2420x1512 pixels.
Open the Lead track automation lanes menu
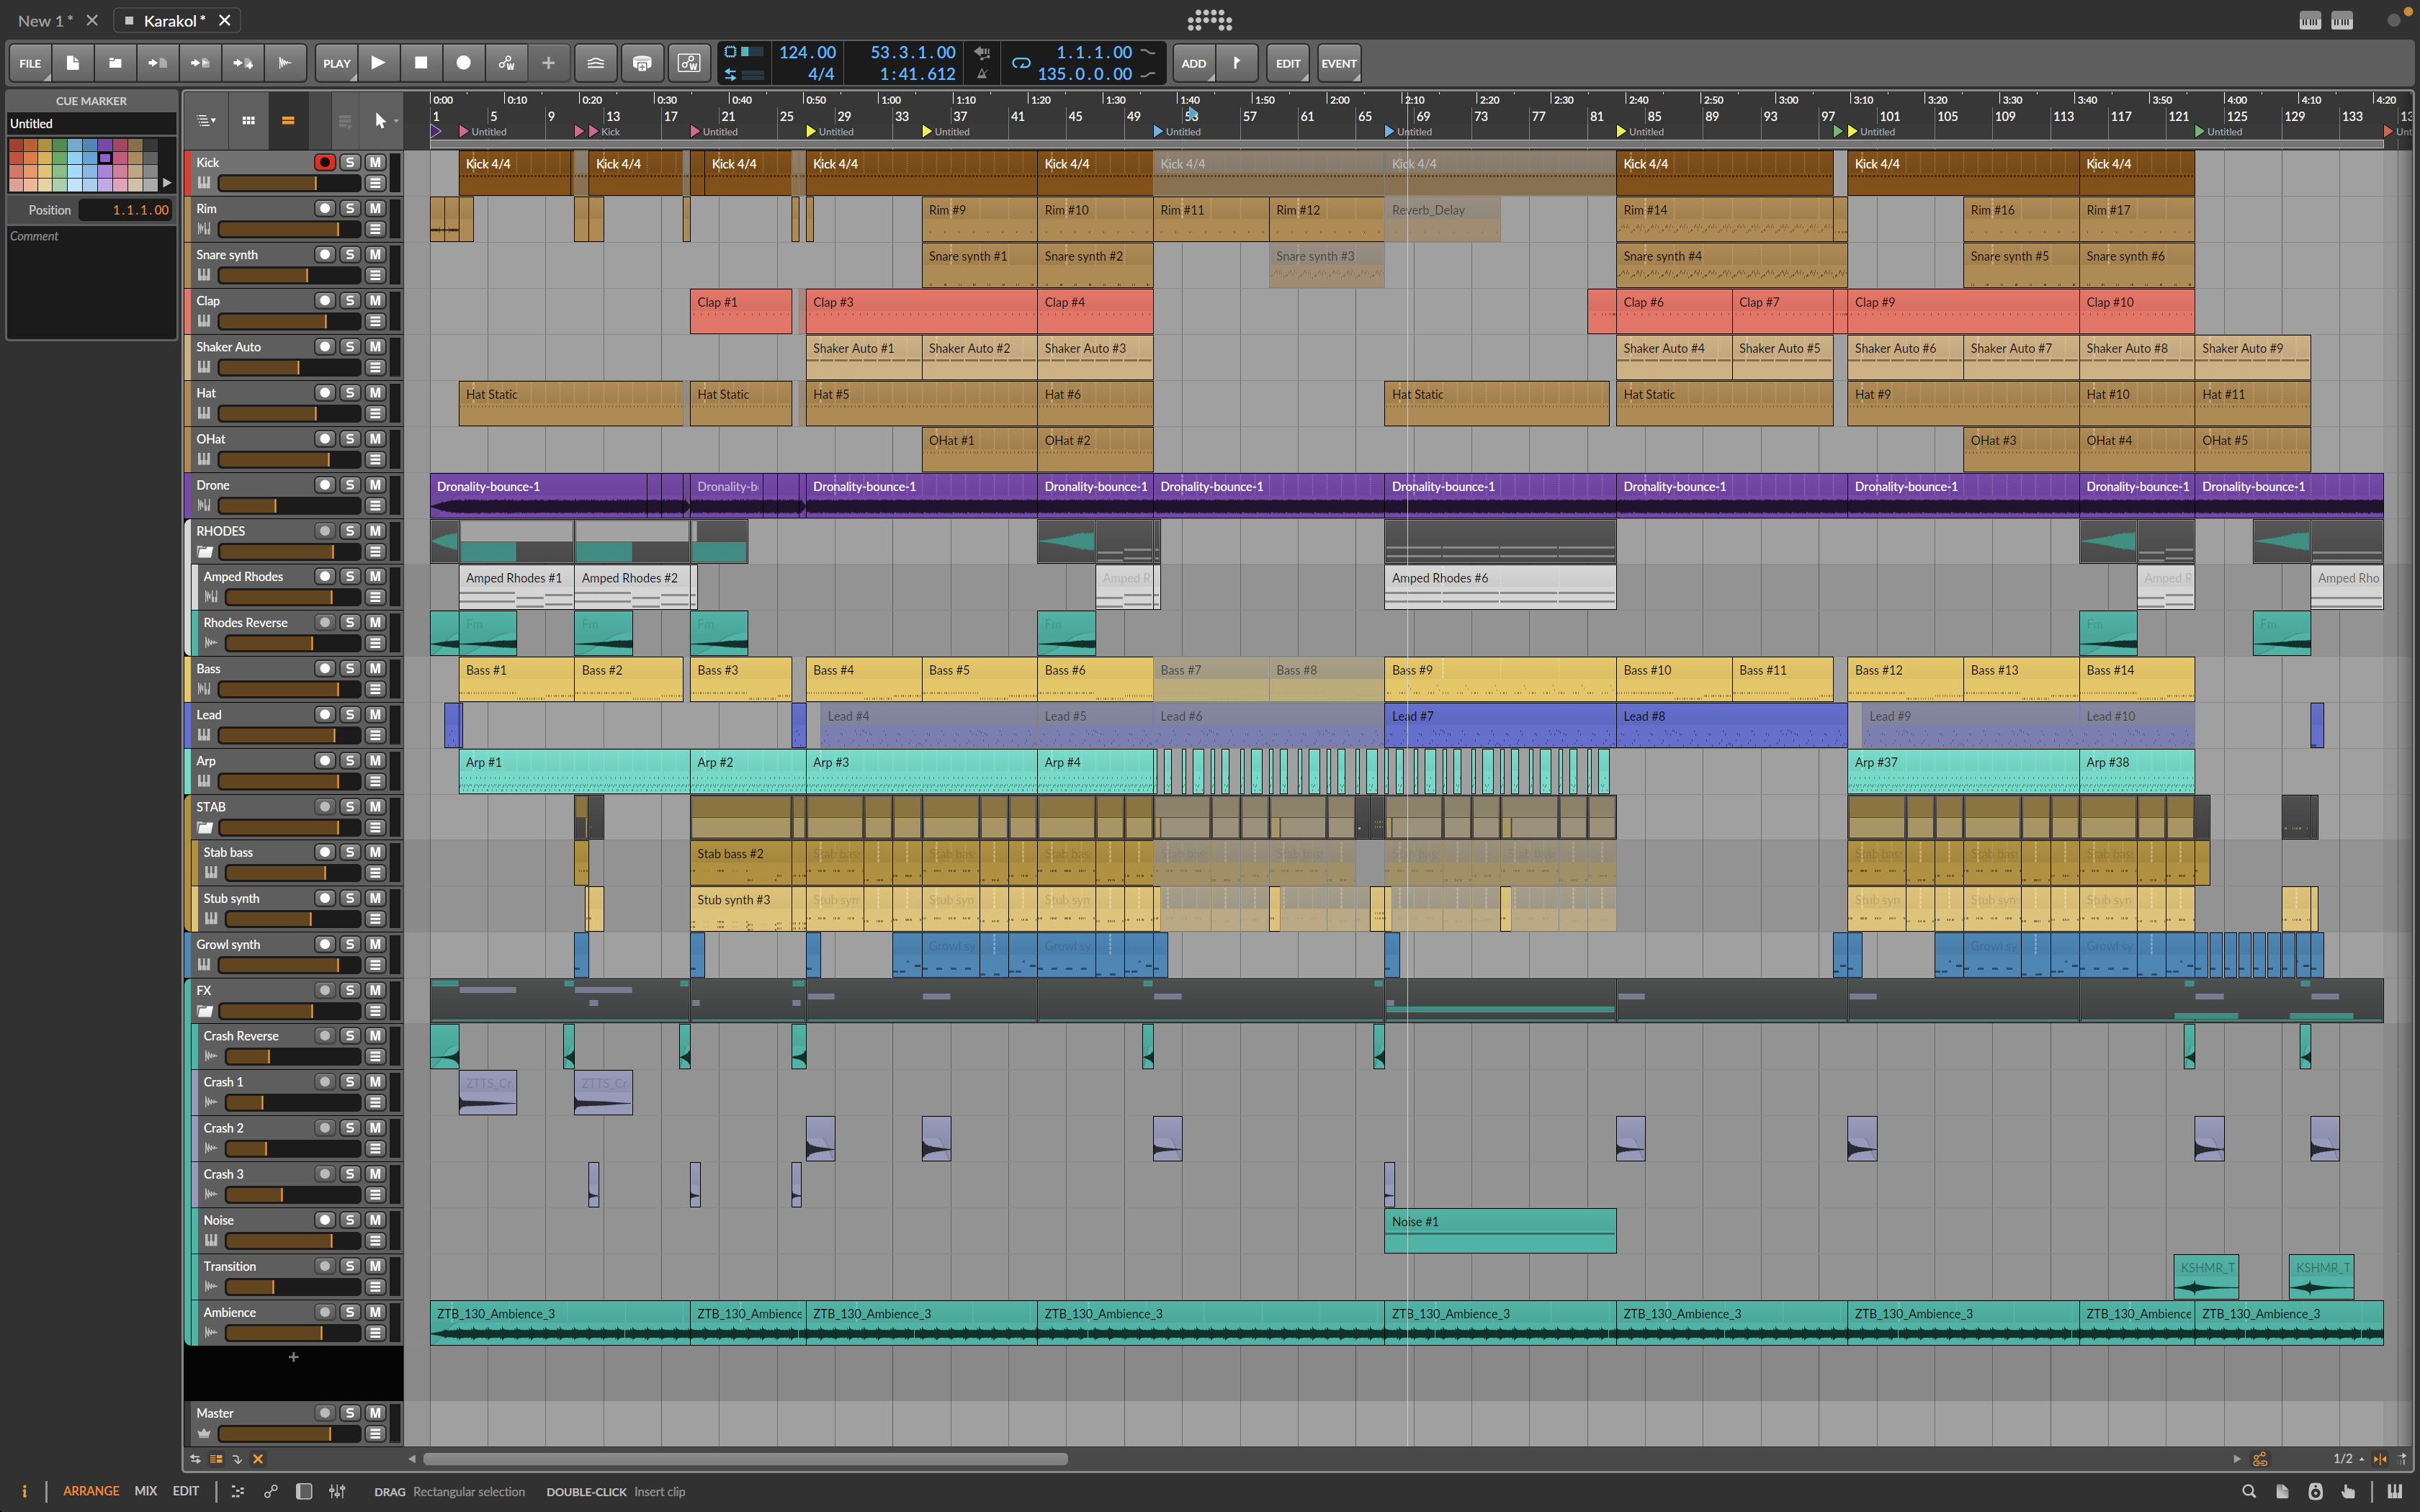pyautogui.click(x=375, y=735)
